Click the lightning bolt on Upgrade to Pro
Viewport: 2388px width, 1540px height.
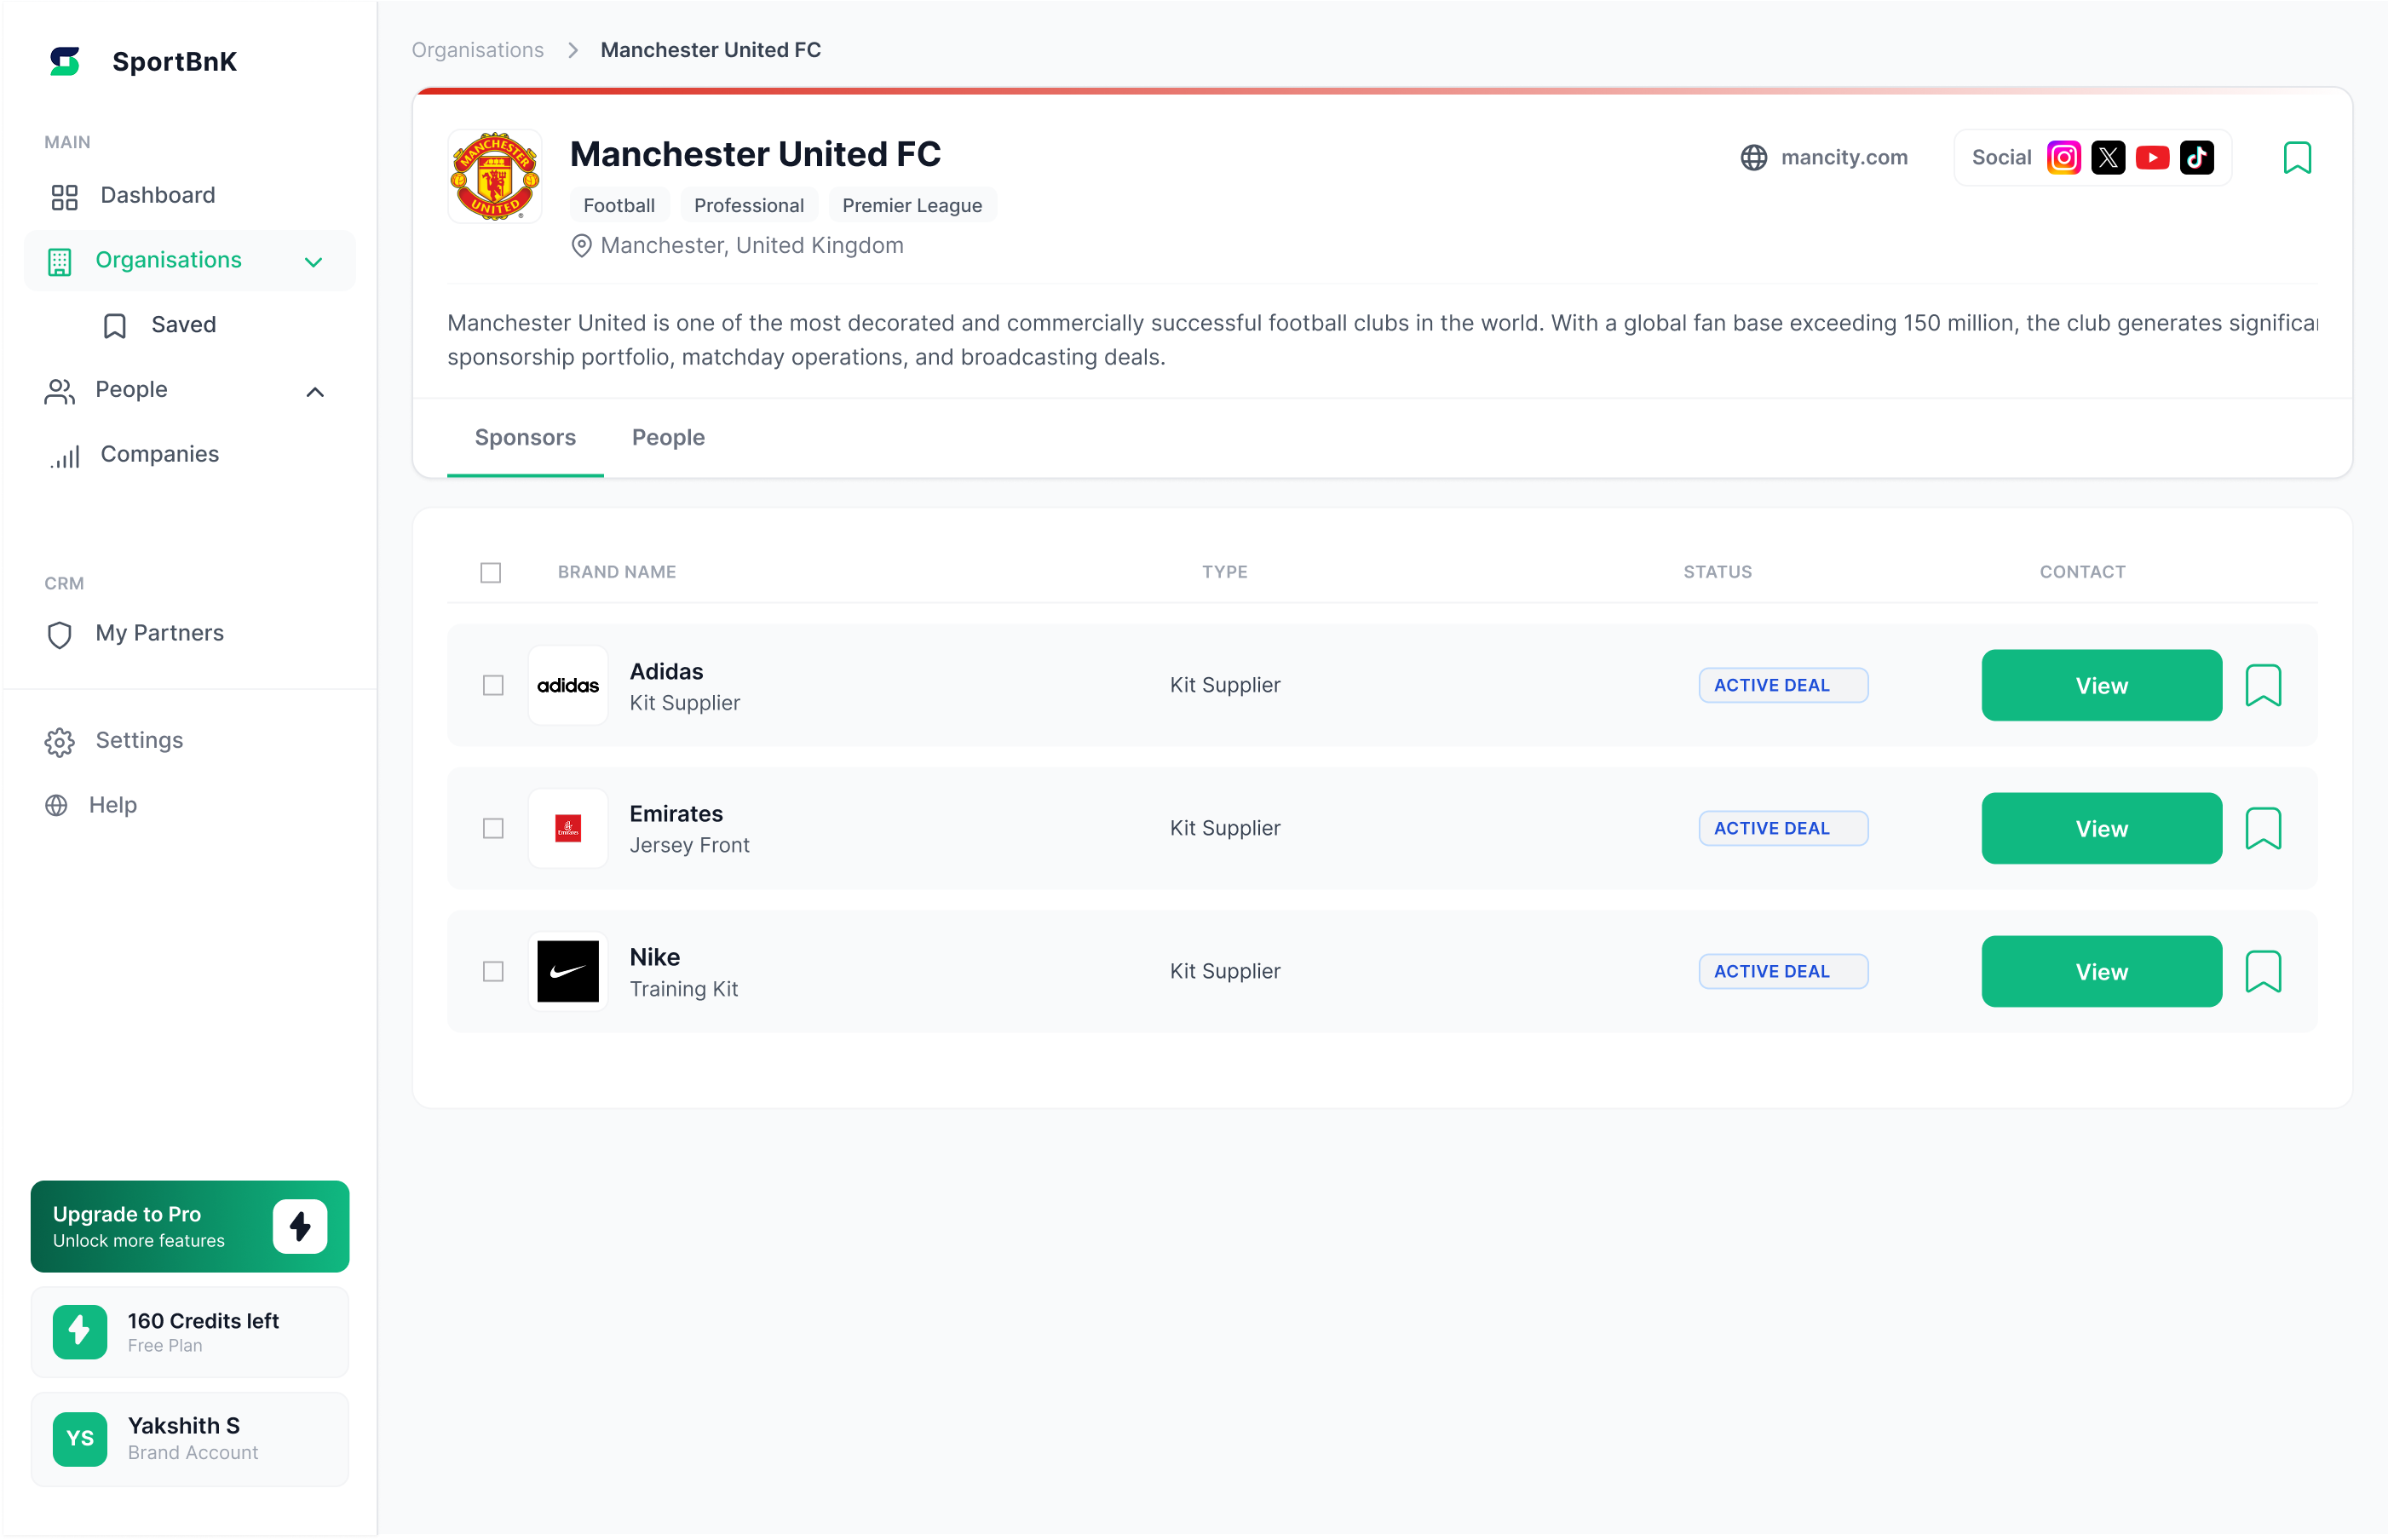pos(300,1227)
